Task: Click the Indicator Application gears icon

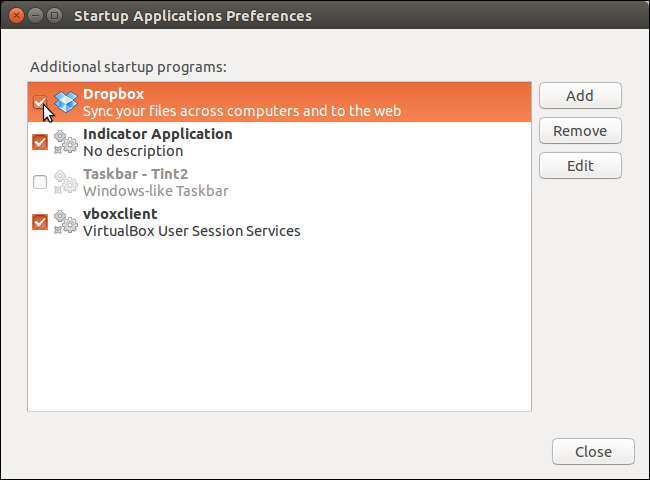Action: click(x=65, y=142)
